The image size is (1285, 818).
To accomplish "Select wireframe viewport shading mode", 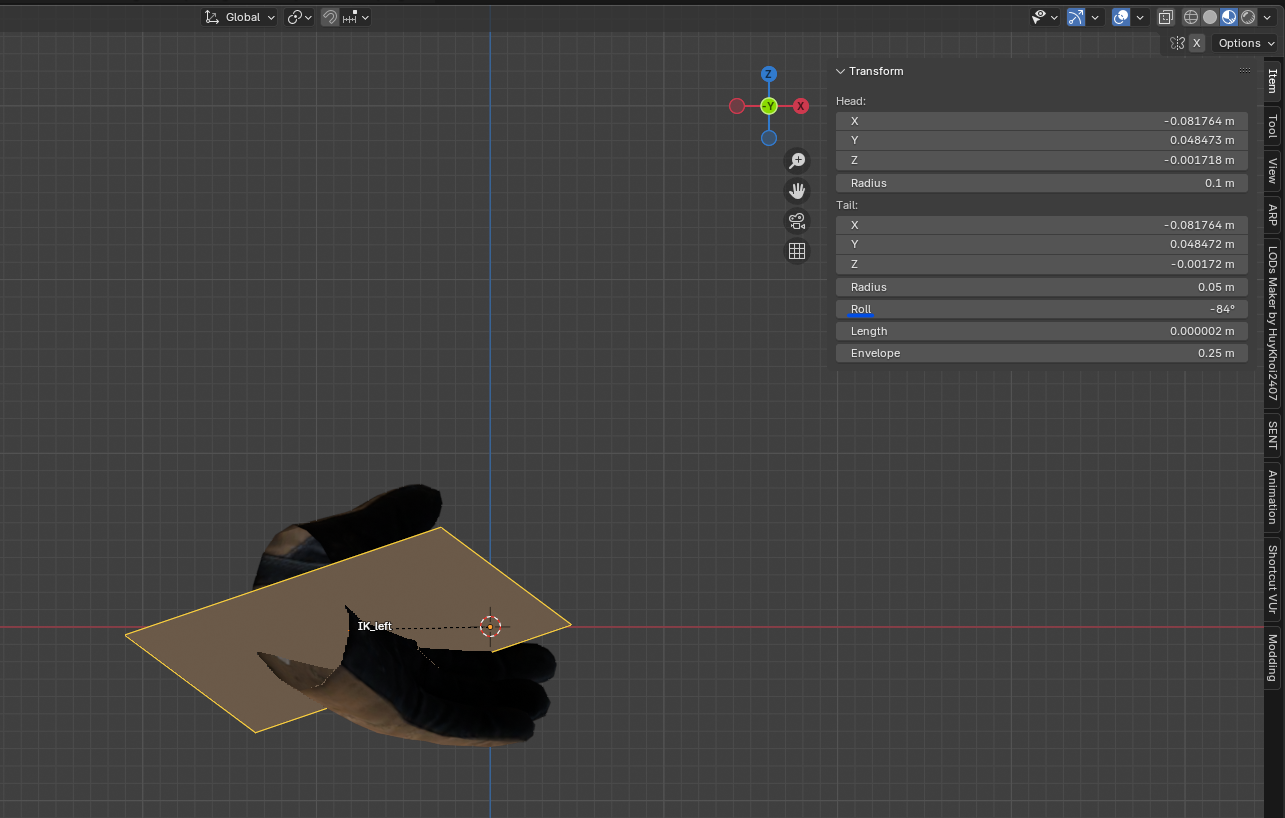I will [1191, 17].
